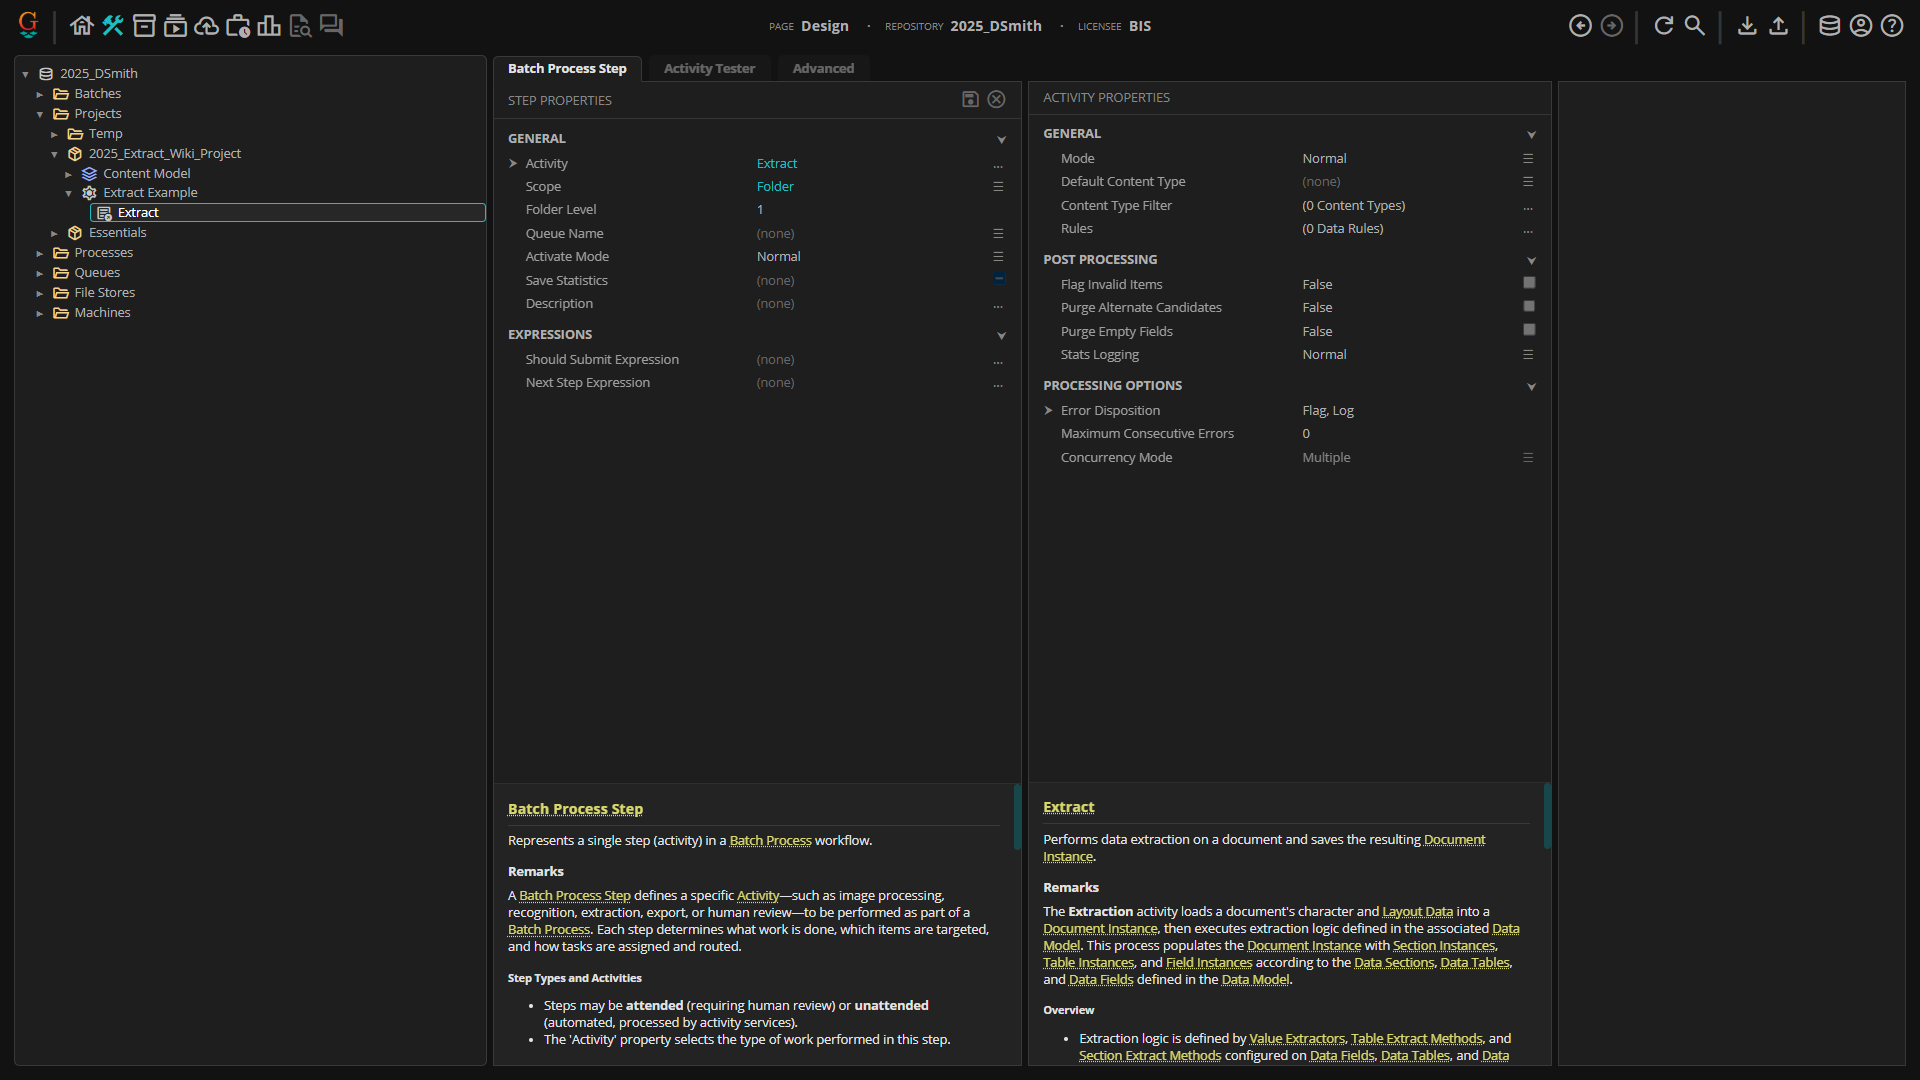Switch to the Advanced tab

point(823,68)
